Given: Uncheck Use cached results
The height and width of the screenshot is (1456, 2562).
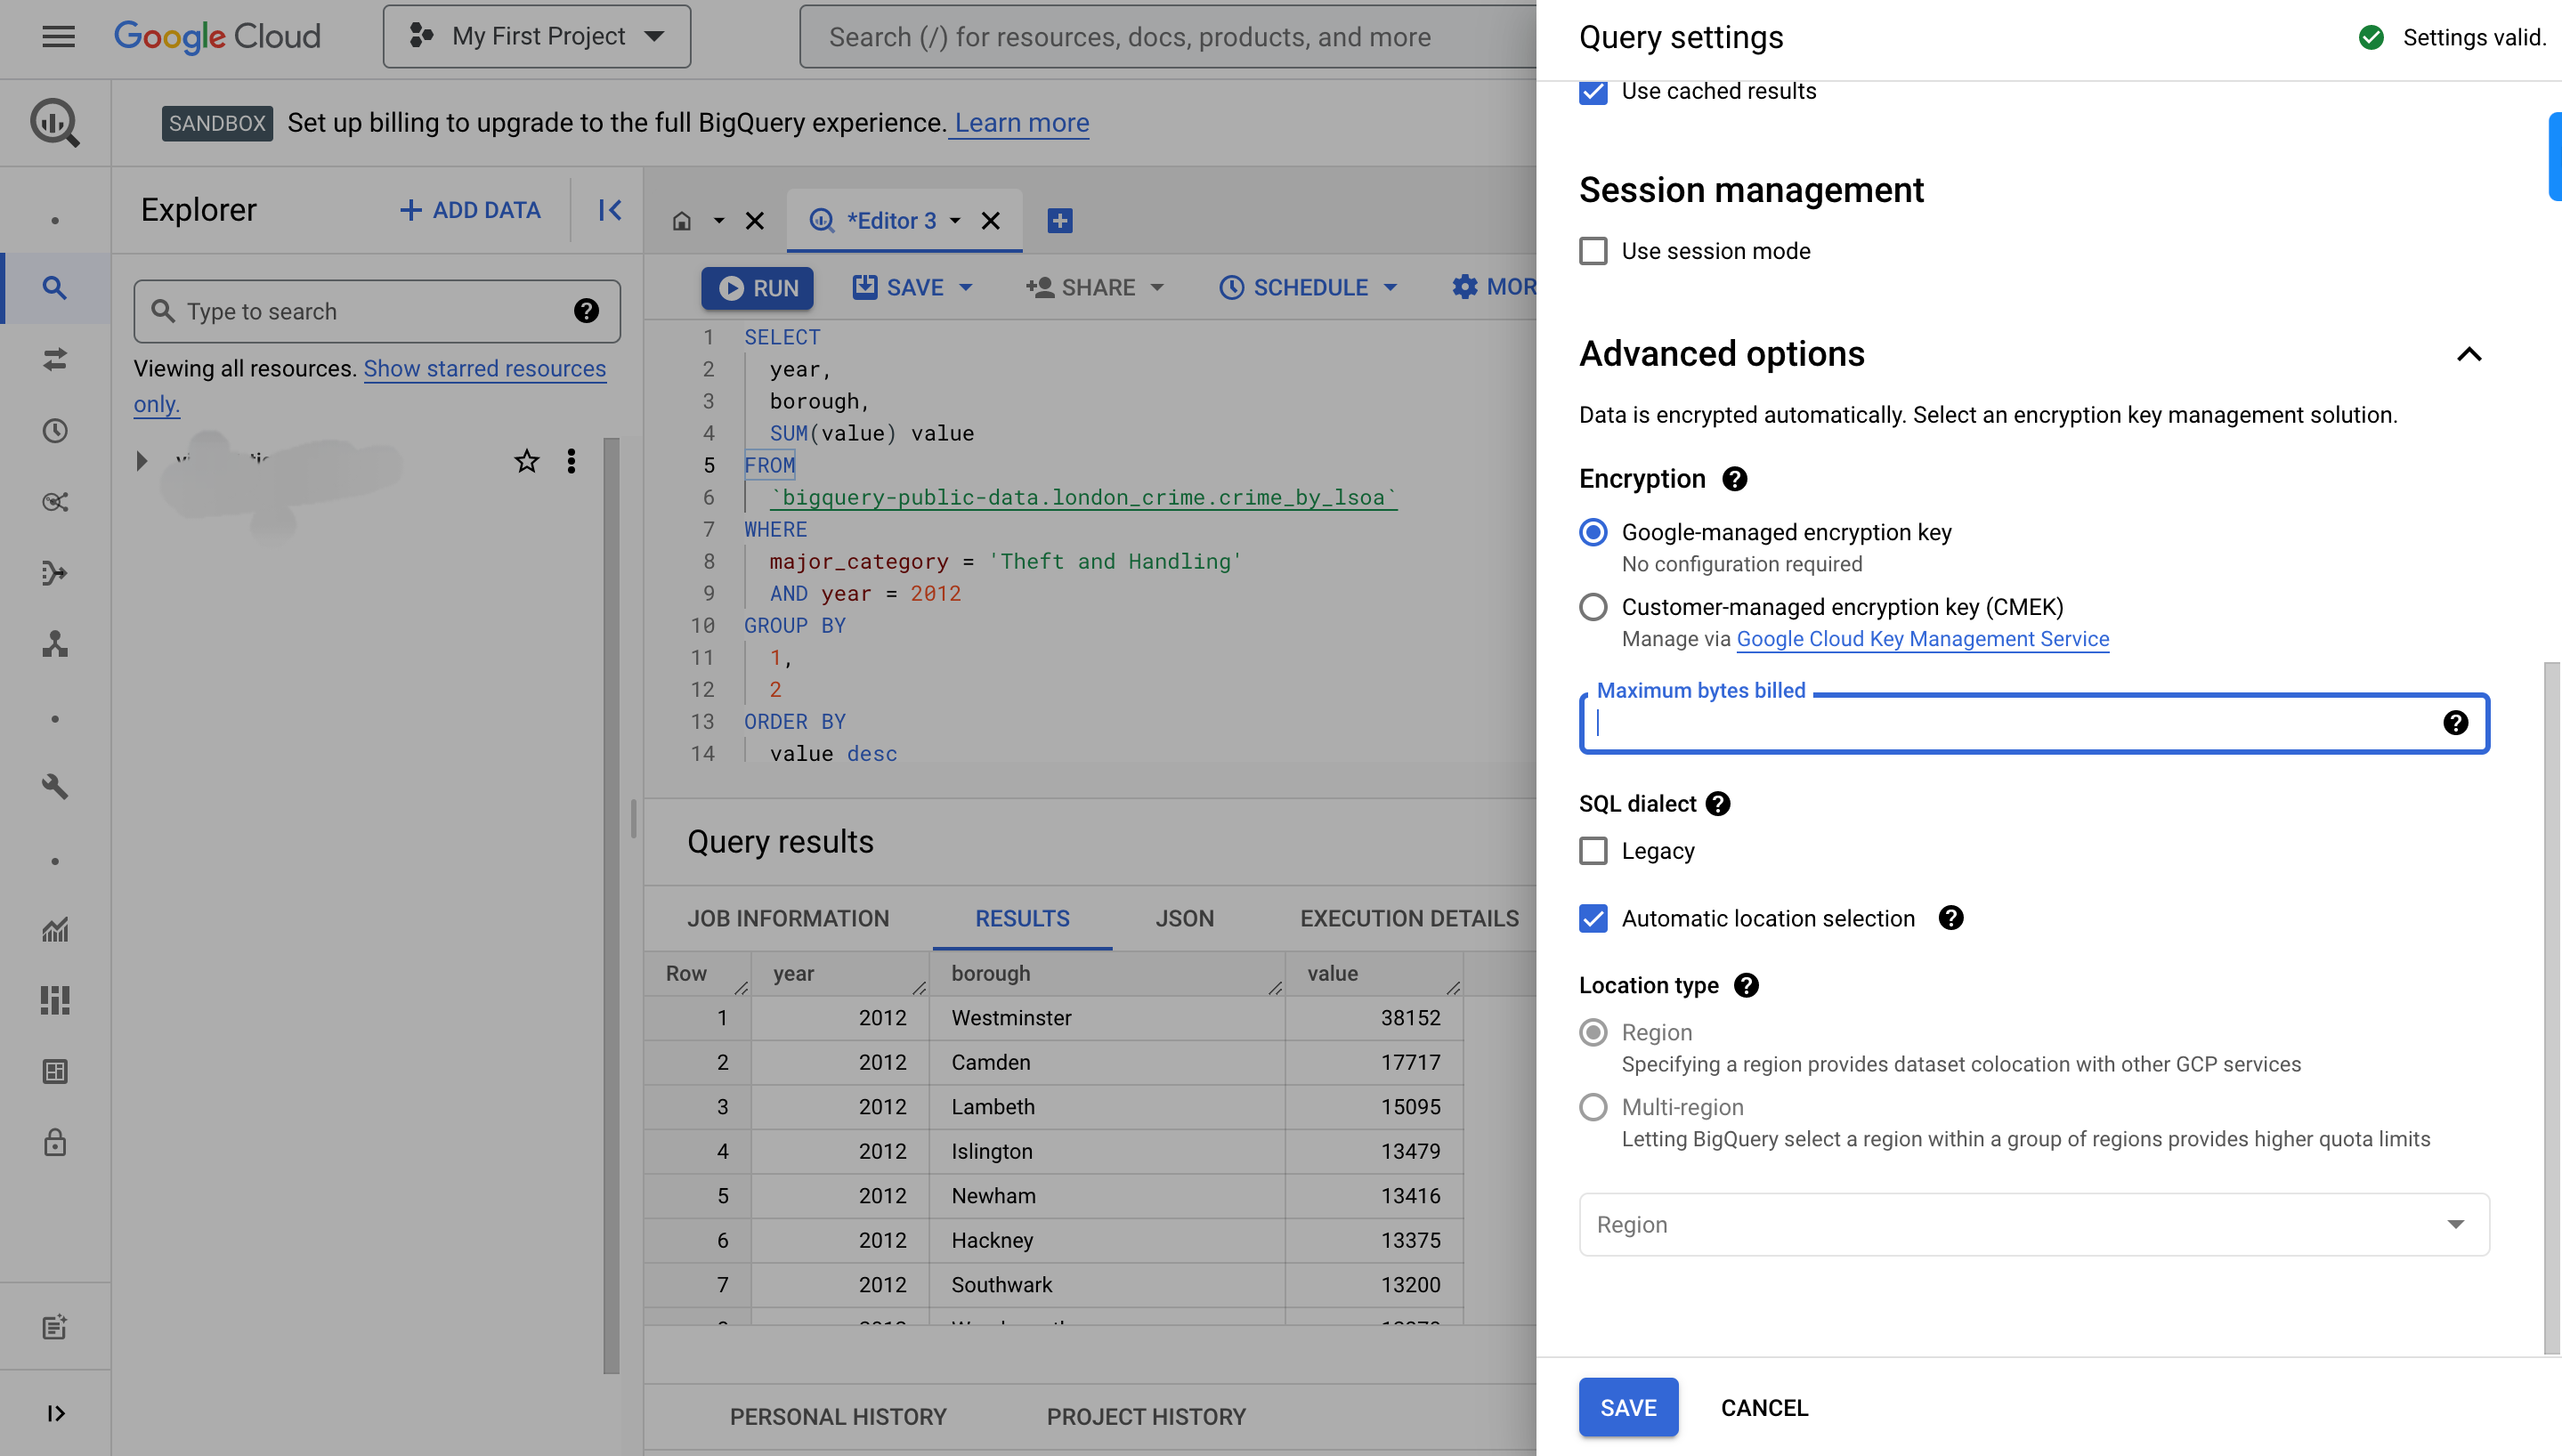Looking at the screenshot, I should [1594, 91].
